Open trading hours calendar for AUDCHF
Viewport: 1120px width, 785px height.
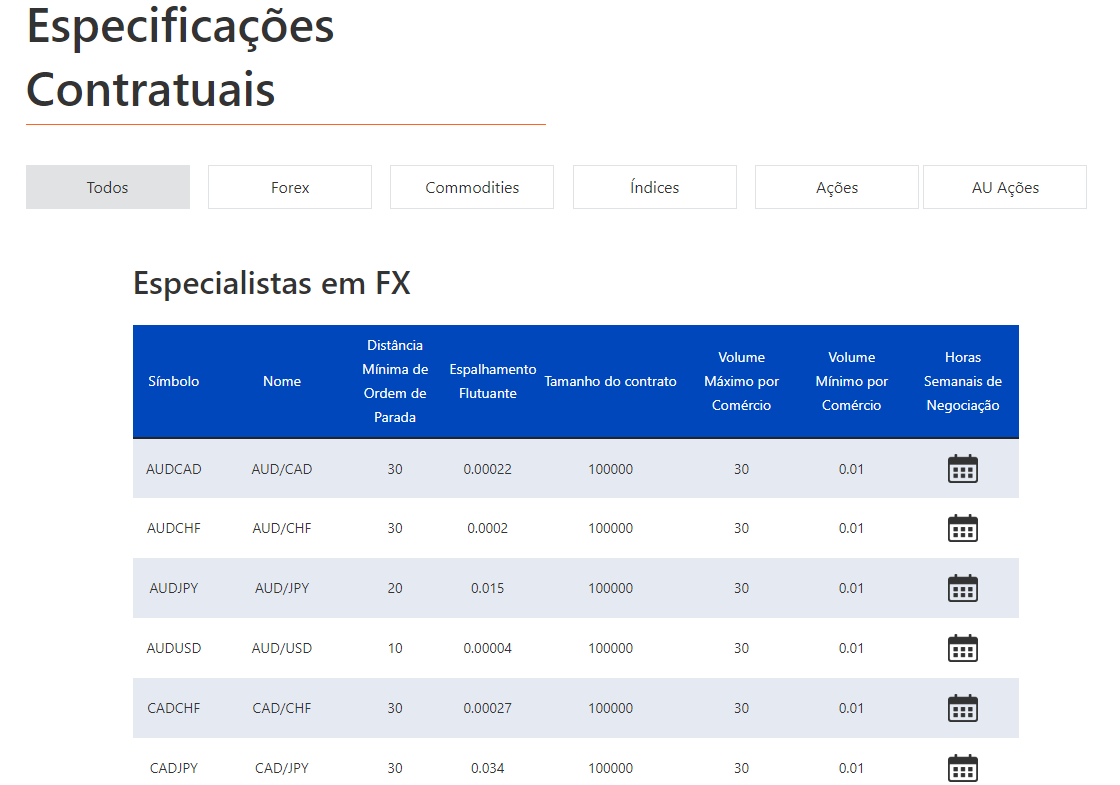[x=962, y=528]
